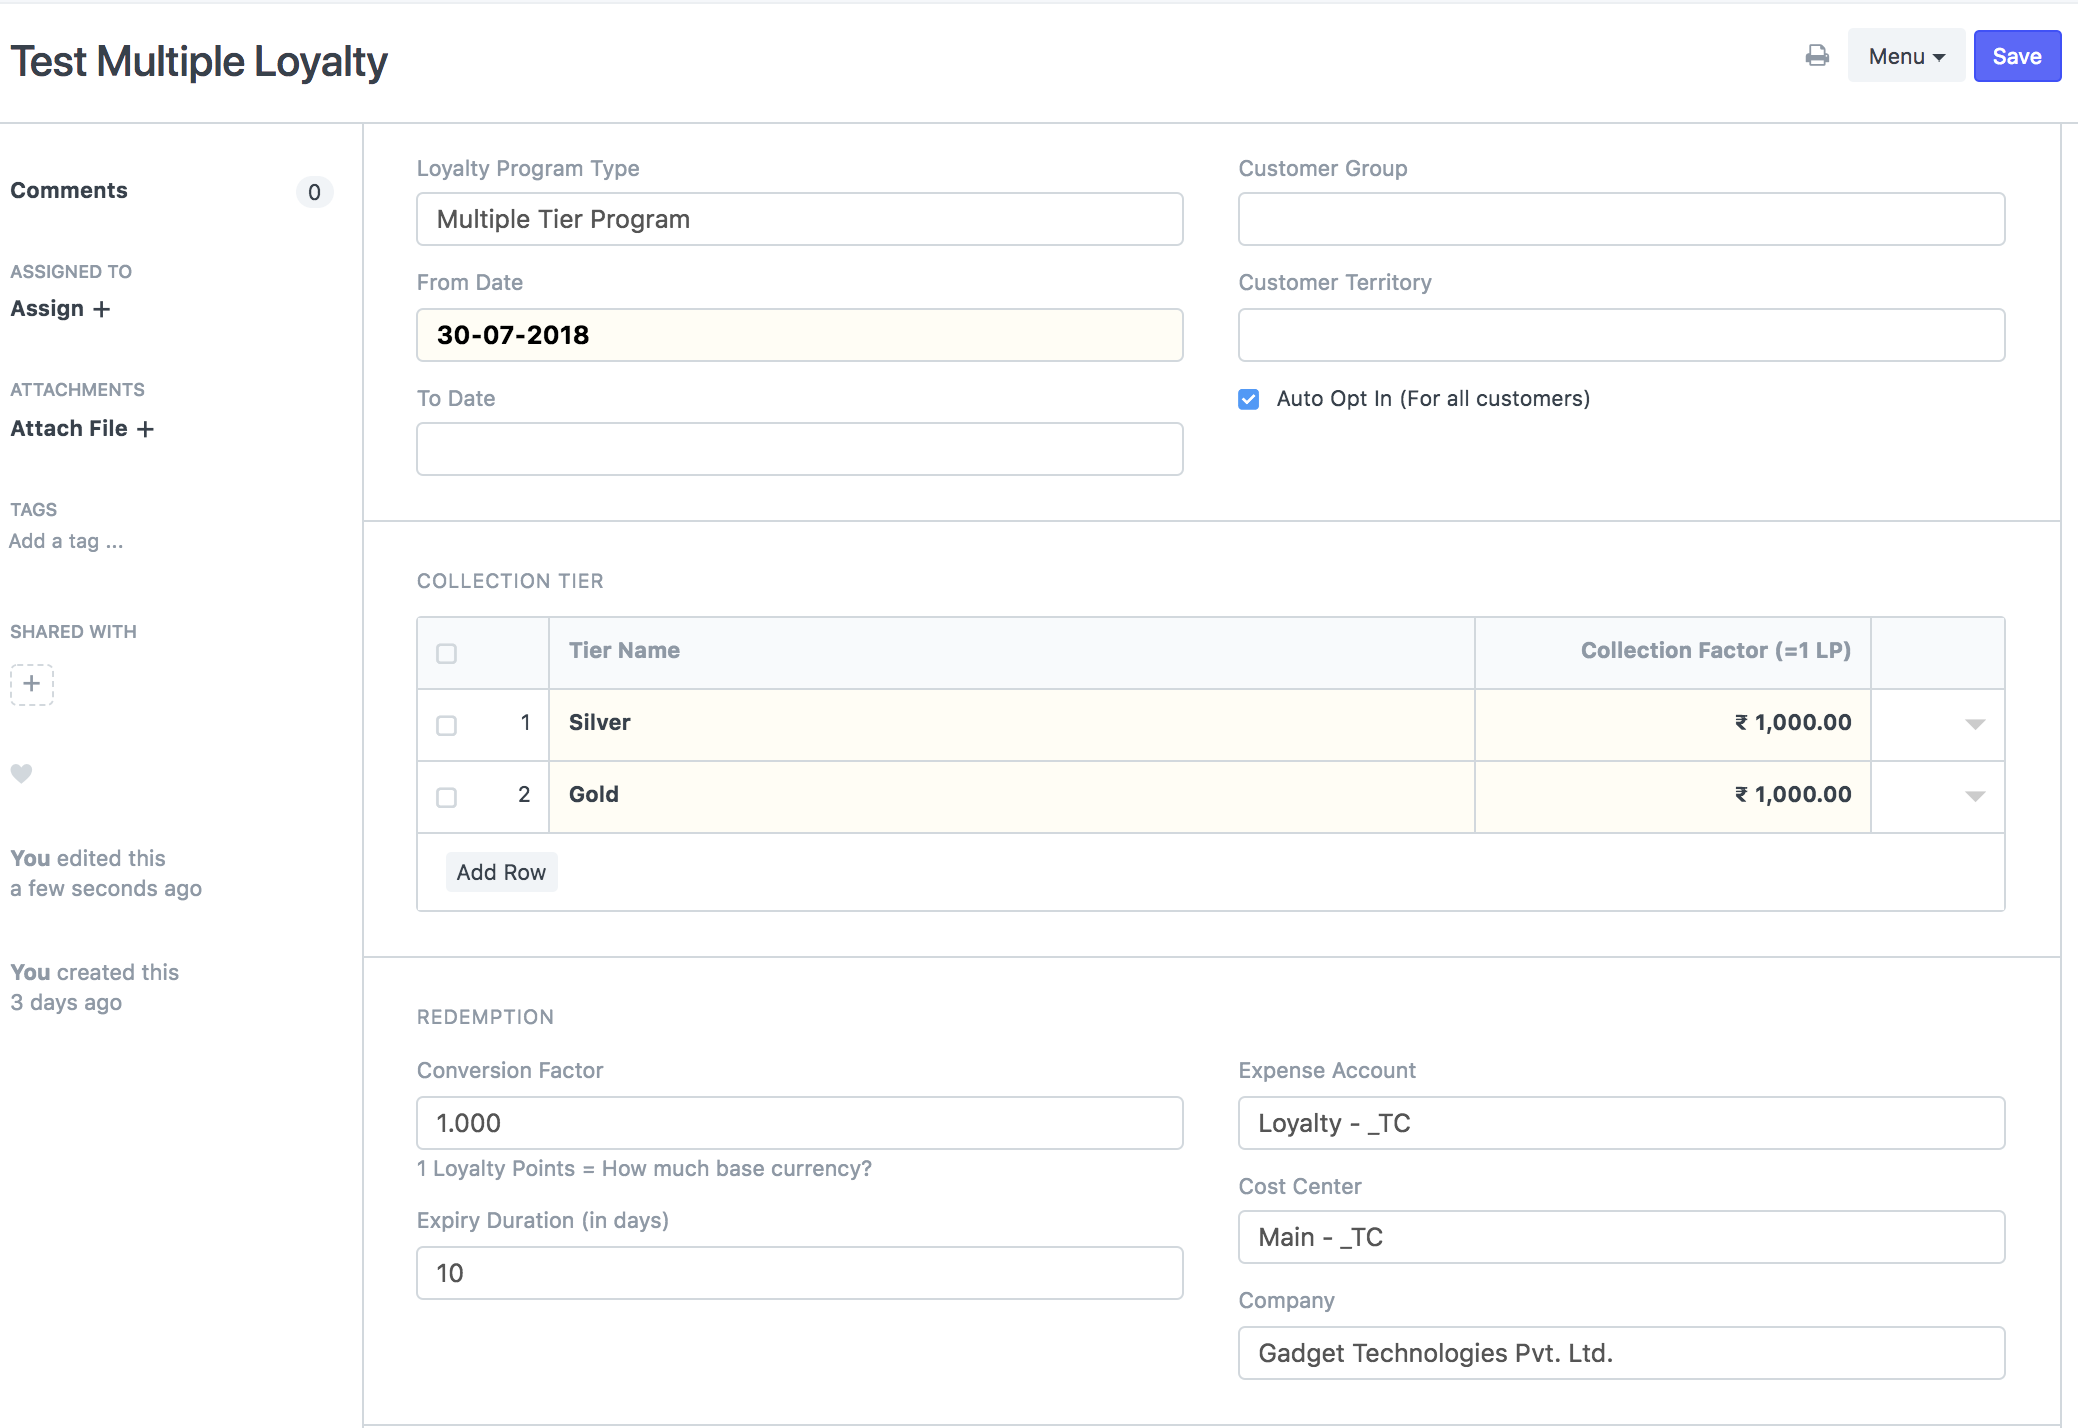
Task: Click Add Row in Collection Tier
Action: 501,872
